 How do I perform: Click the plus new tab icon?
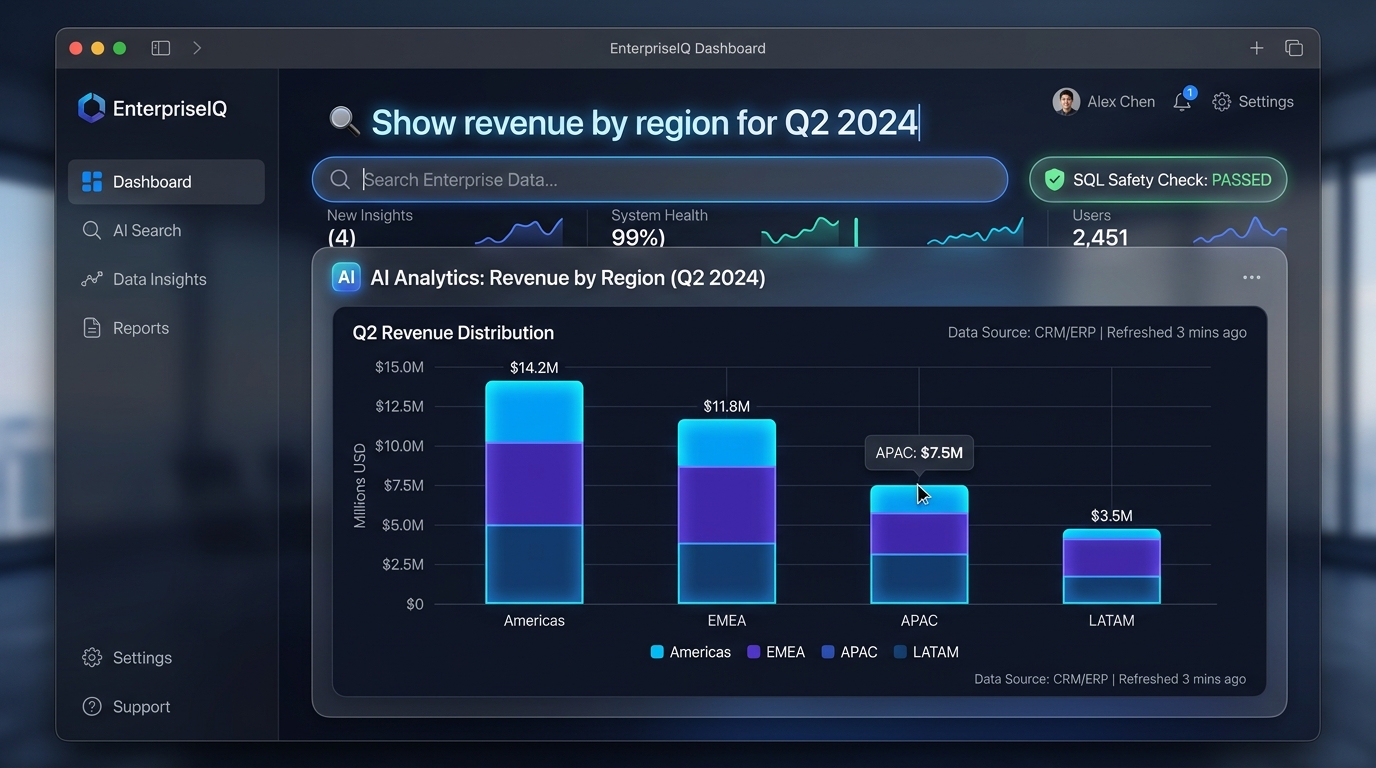(1257, 48)
